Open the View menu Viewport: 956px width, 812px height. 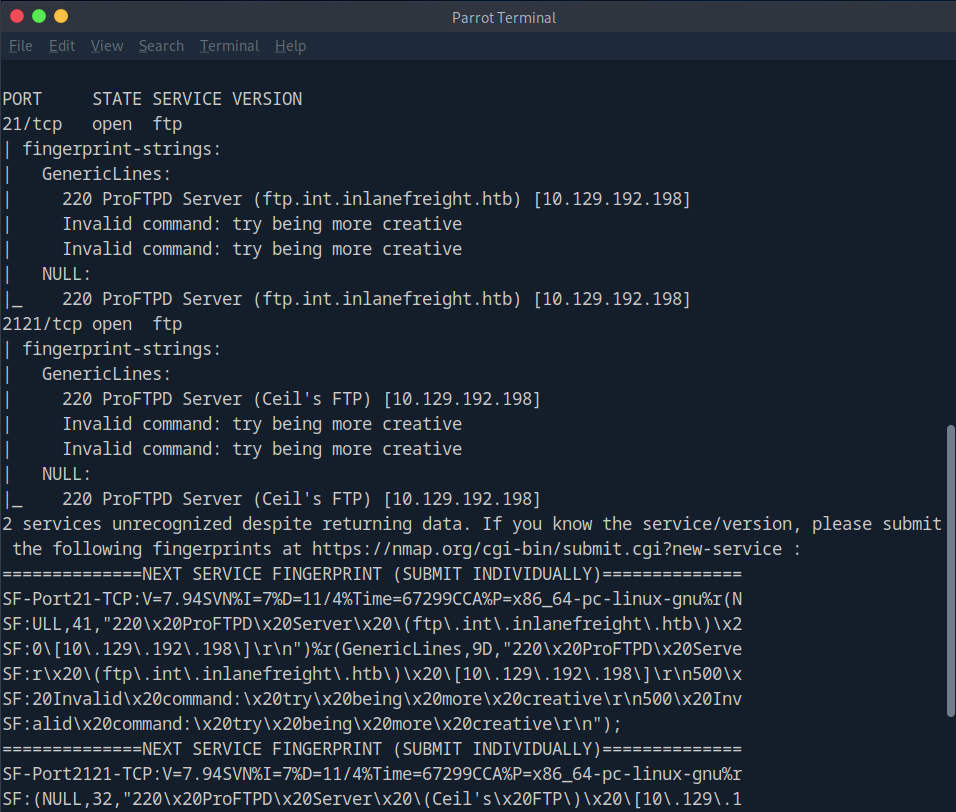click(x=107, y=46)
